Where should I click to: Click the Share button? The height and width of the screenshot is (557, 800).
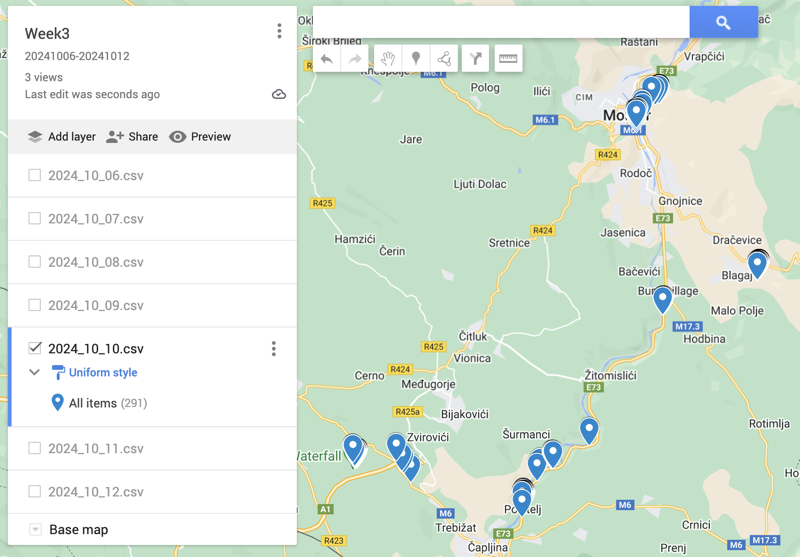132,137
